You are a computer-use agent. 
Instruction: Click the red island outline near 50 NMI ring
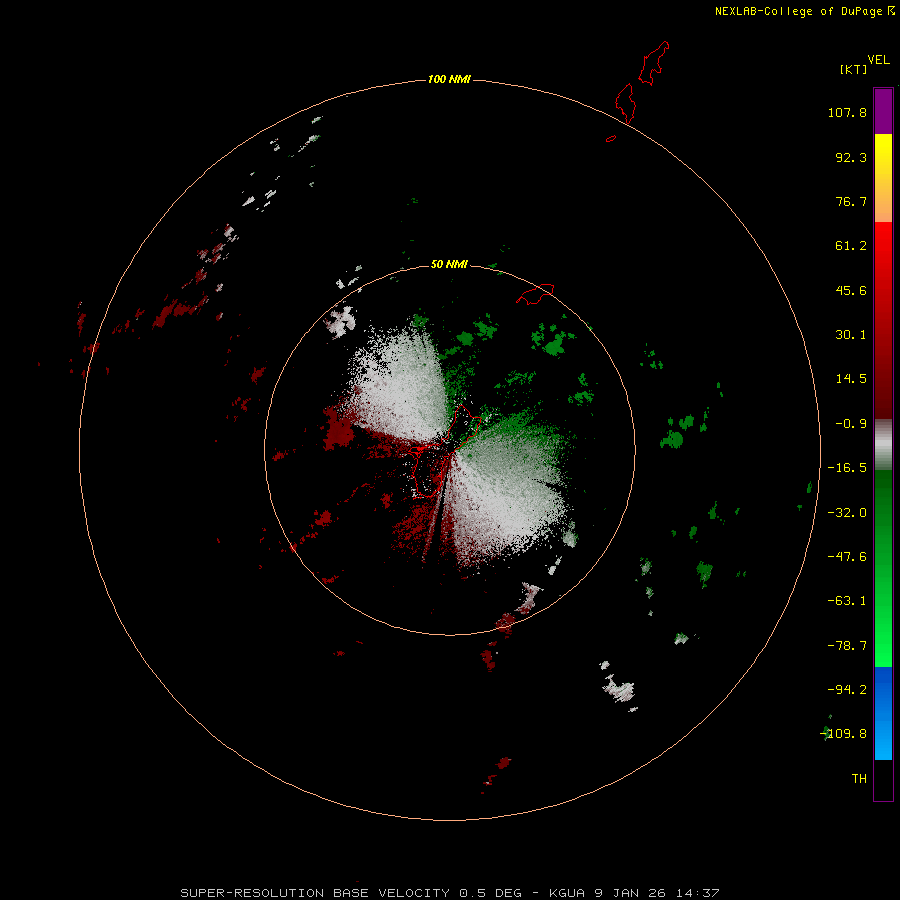click(535, 294)
